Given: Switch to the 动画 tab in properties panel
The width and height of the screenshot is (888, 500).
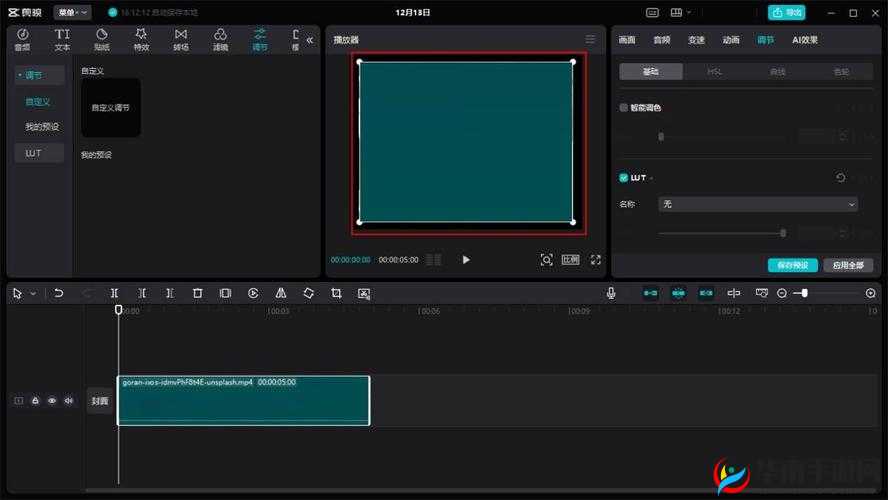Looking at the screenshot, I should click(731, 40).
